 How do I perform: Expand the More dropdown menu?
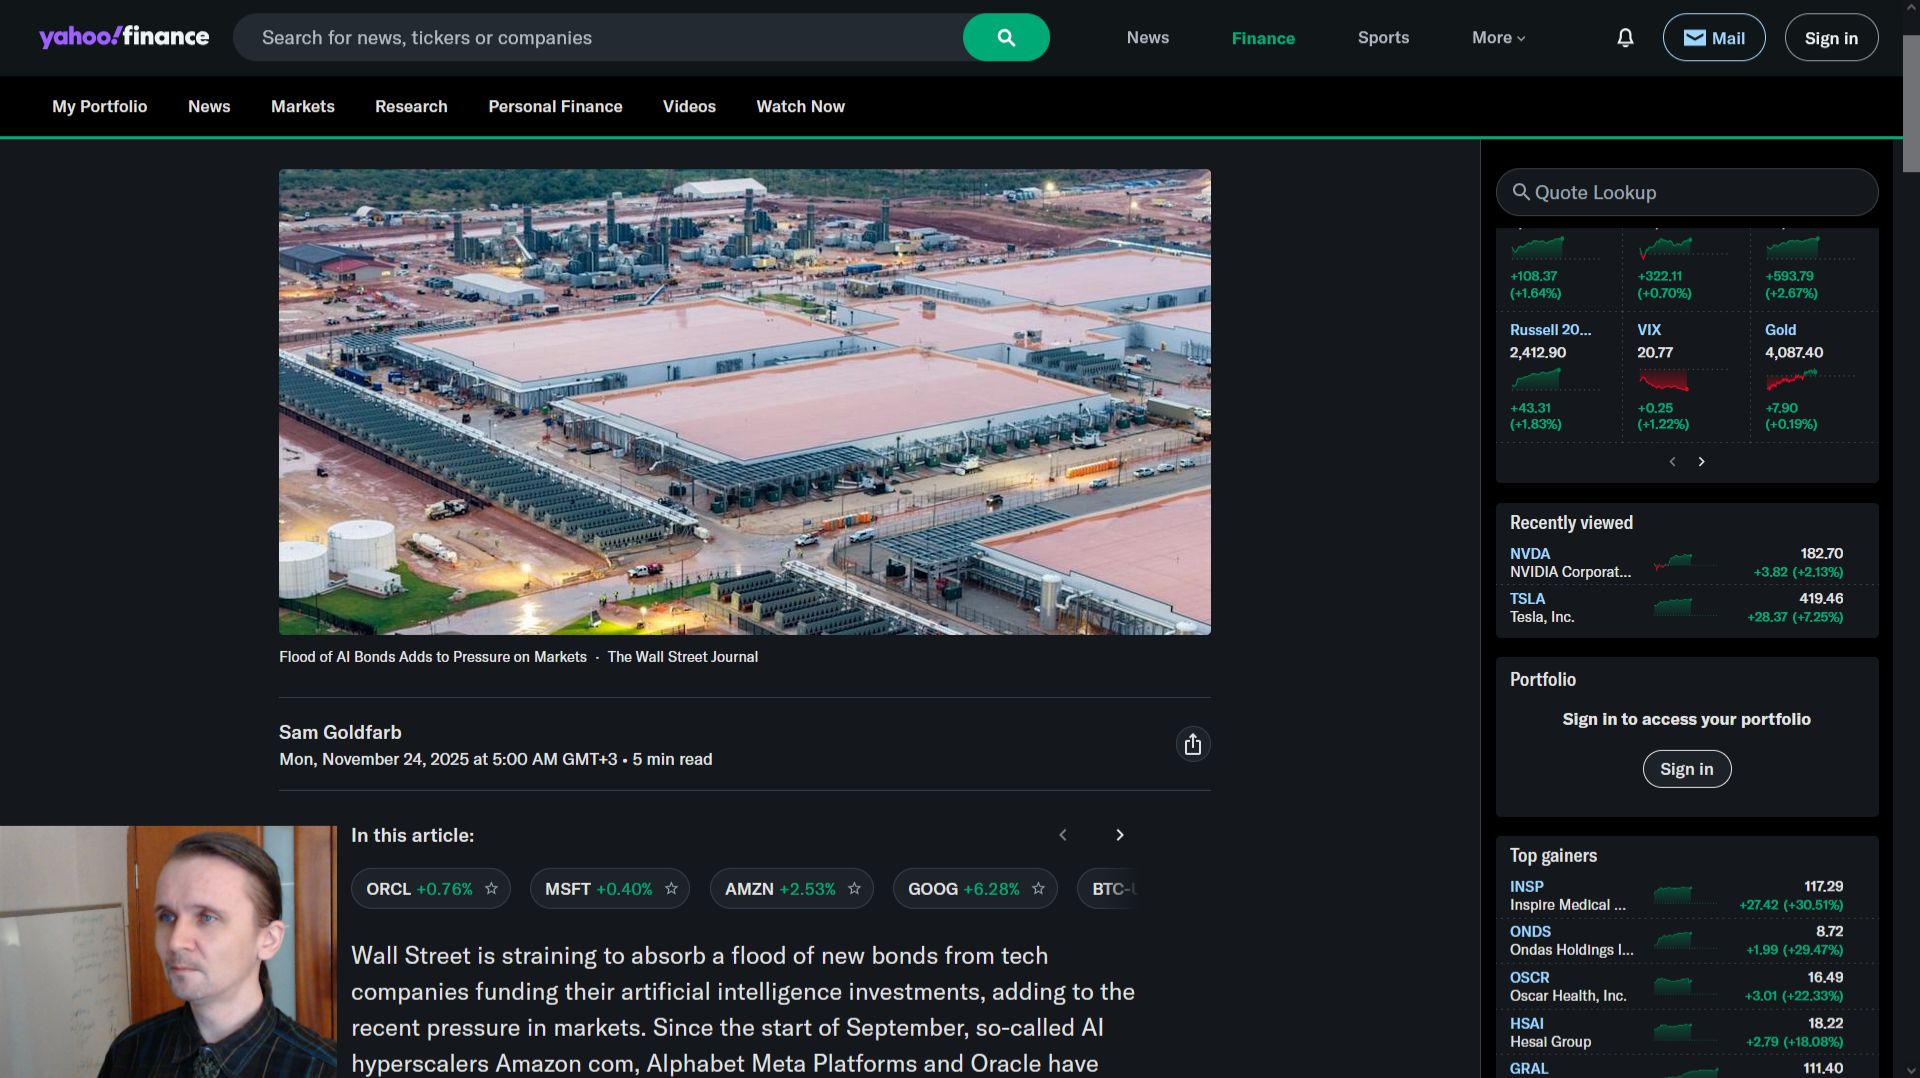pyautogui.click(x=1498, y=37)
